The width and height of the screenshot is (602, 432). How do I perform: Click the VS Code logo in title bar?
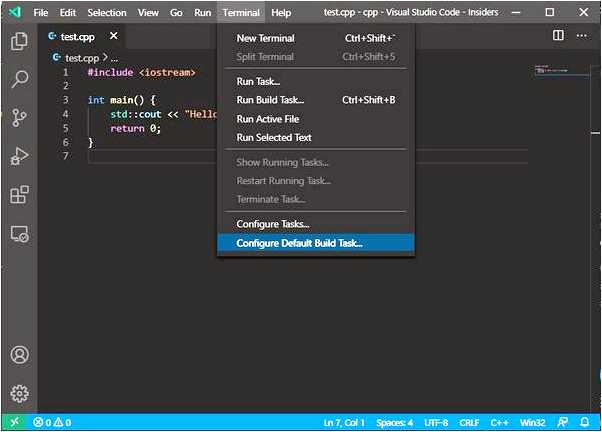(15, 12)
